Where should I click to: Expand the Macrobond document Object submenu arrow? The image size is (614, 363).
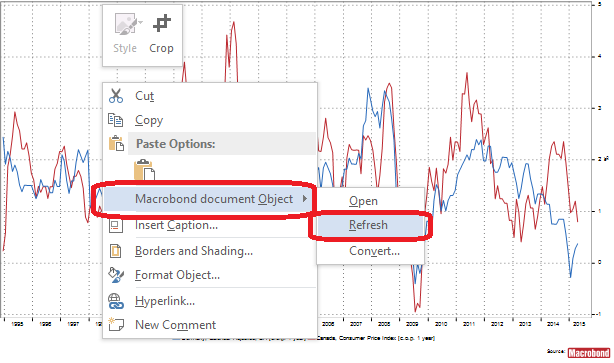click(x=305, y=199)
